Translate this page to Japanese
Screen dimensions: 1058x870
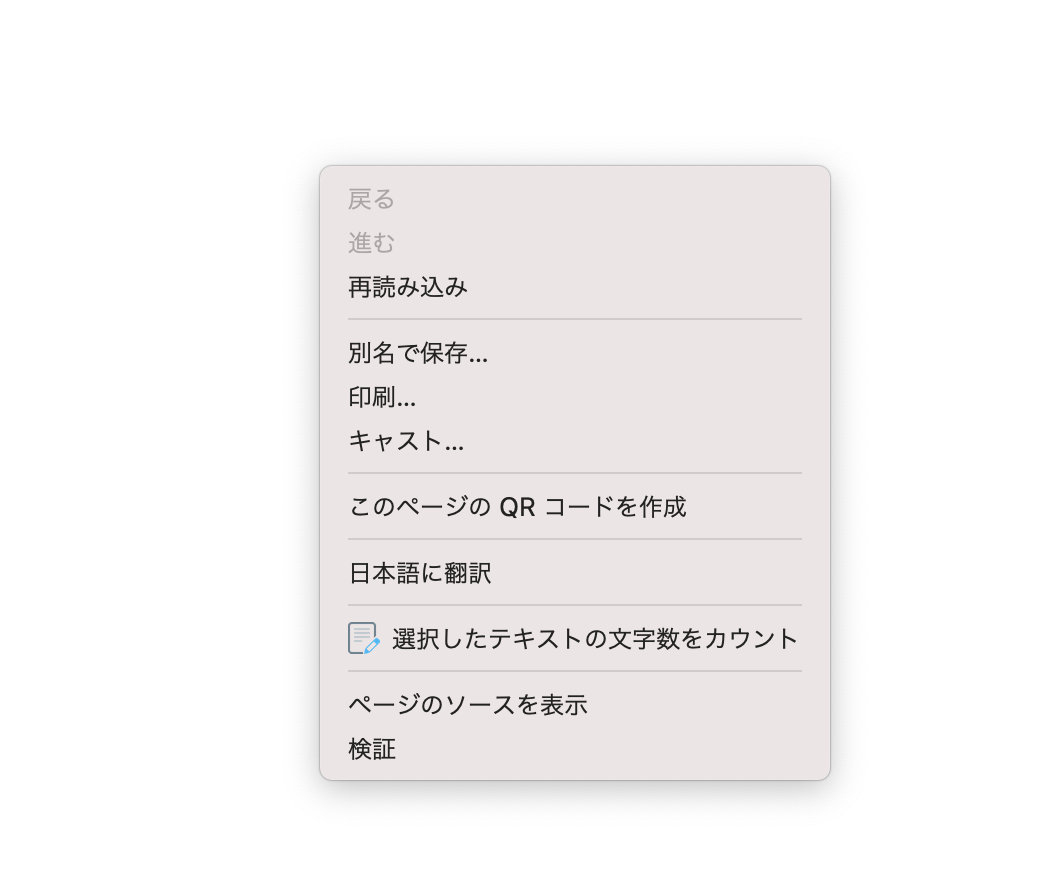[x=420, y=573]
